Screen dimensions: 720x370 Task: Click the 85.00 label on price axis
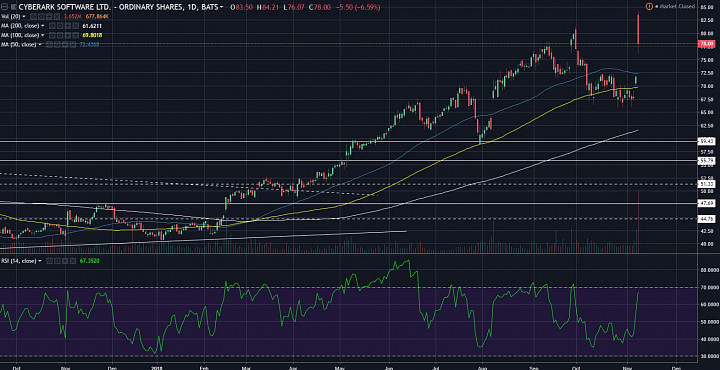click(x=706, y=7)
